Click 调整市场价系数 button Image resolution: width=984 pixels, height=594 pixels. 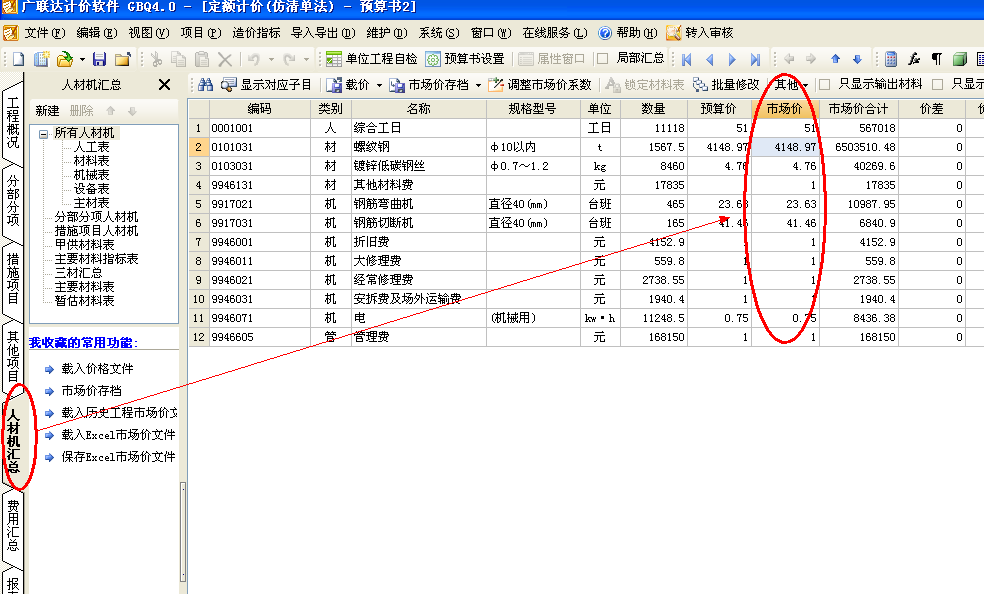point(540,84)
